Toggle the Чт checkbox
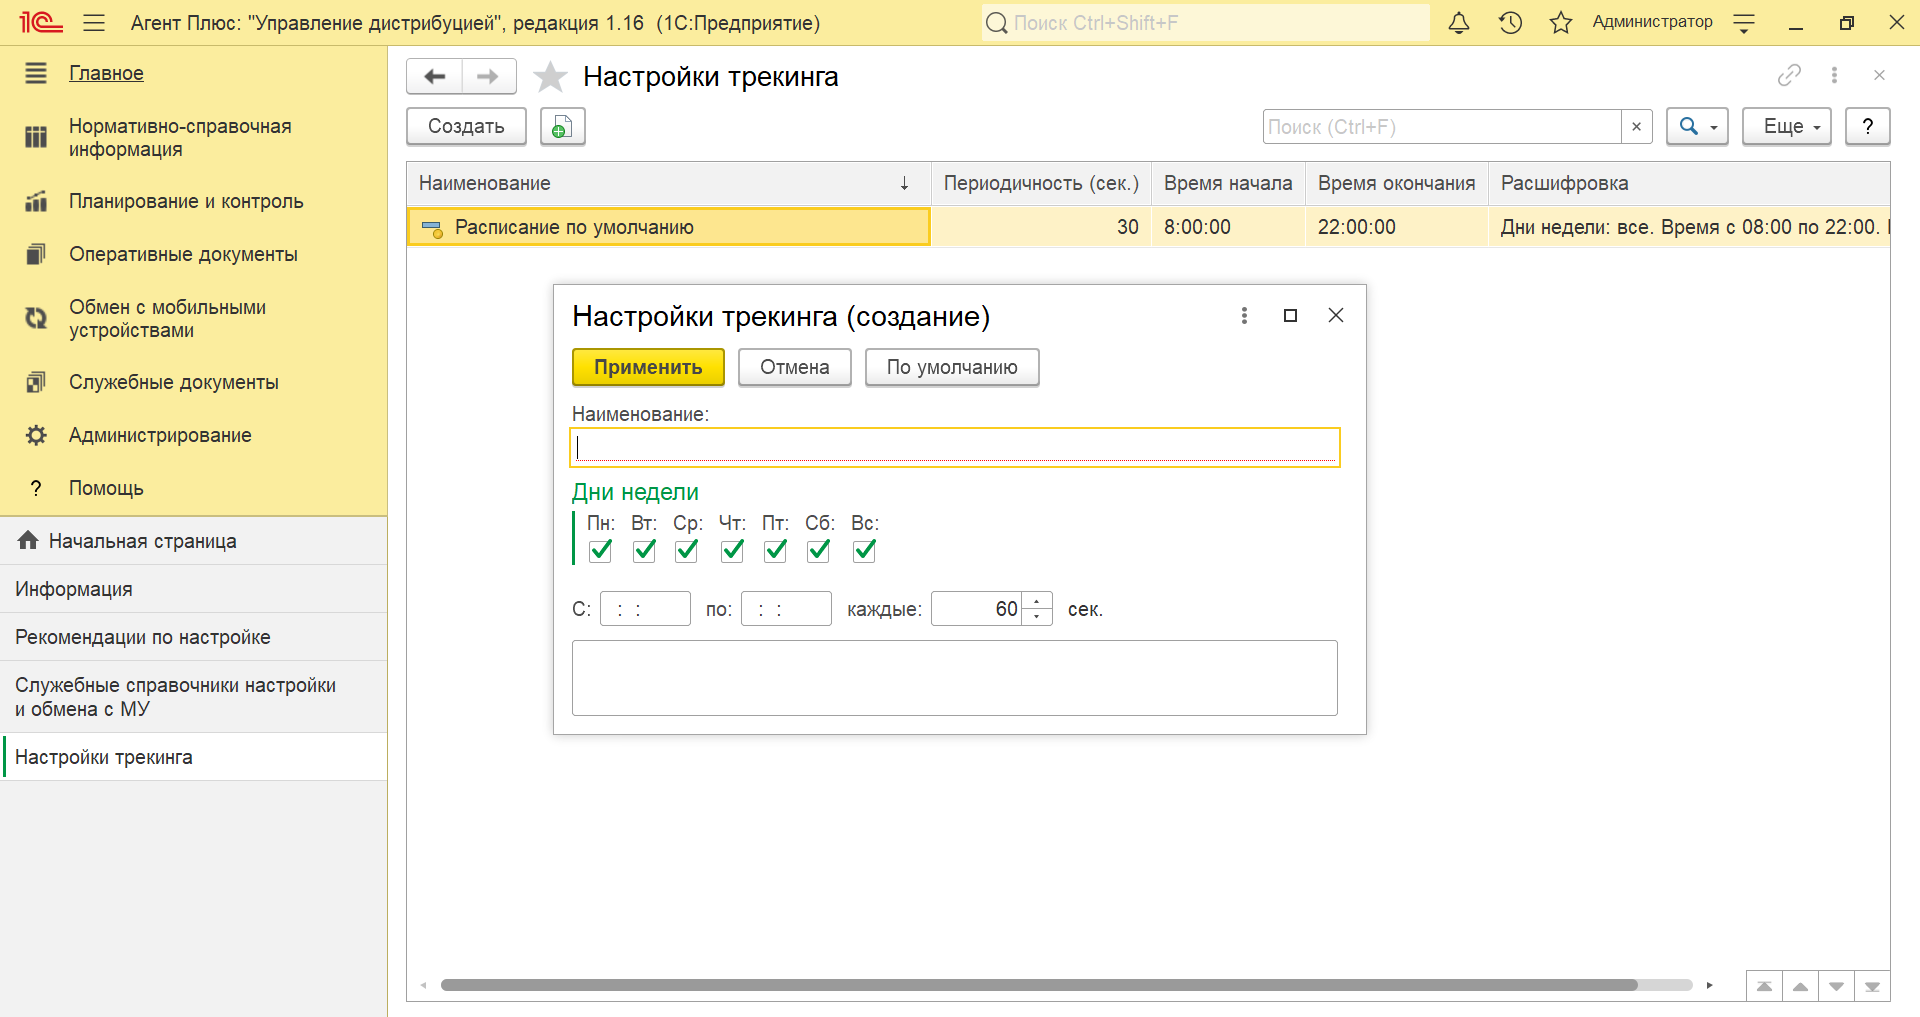 click(732, 551)
